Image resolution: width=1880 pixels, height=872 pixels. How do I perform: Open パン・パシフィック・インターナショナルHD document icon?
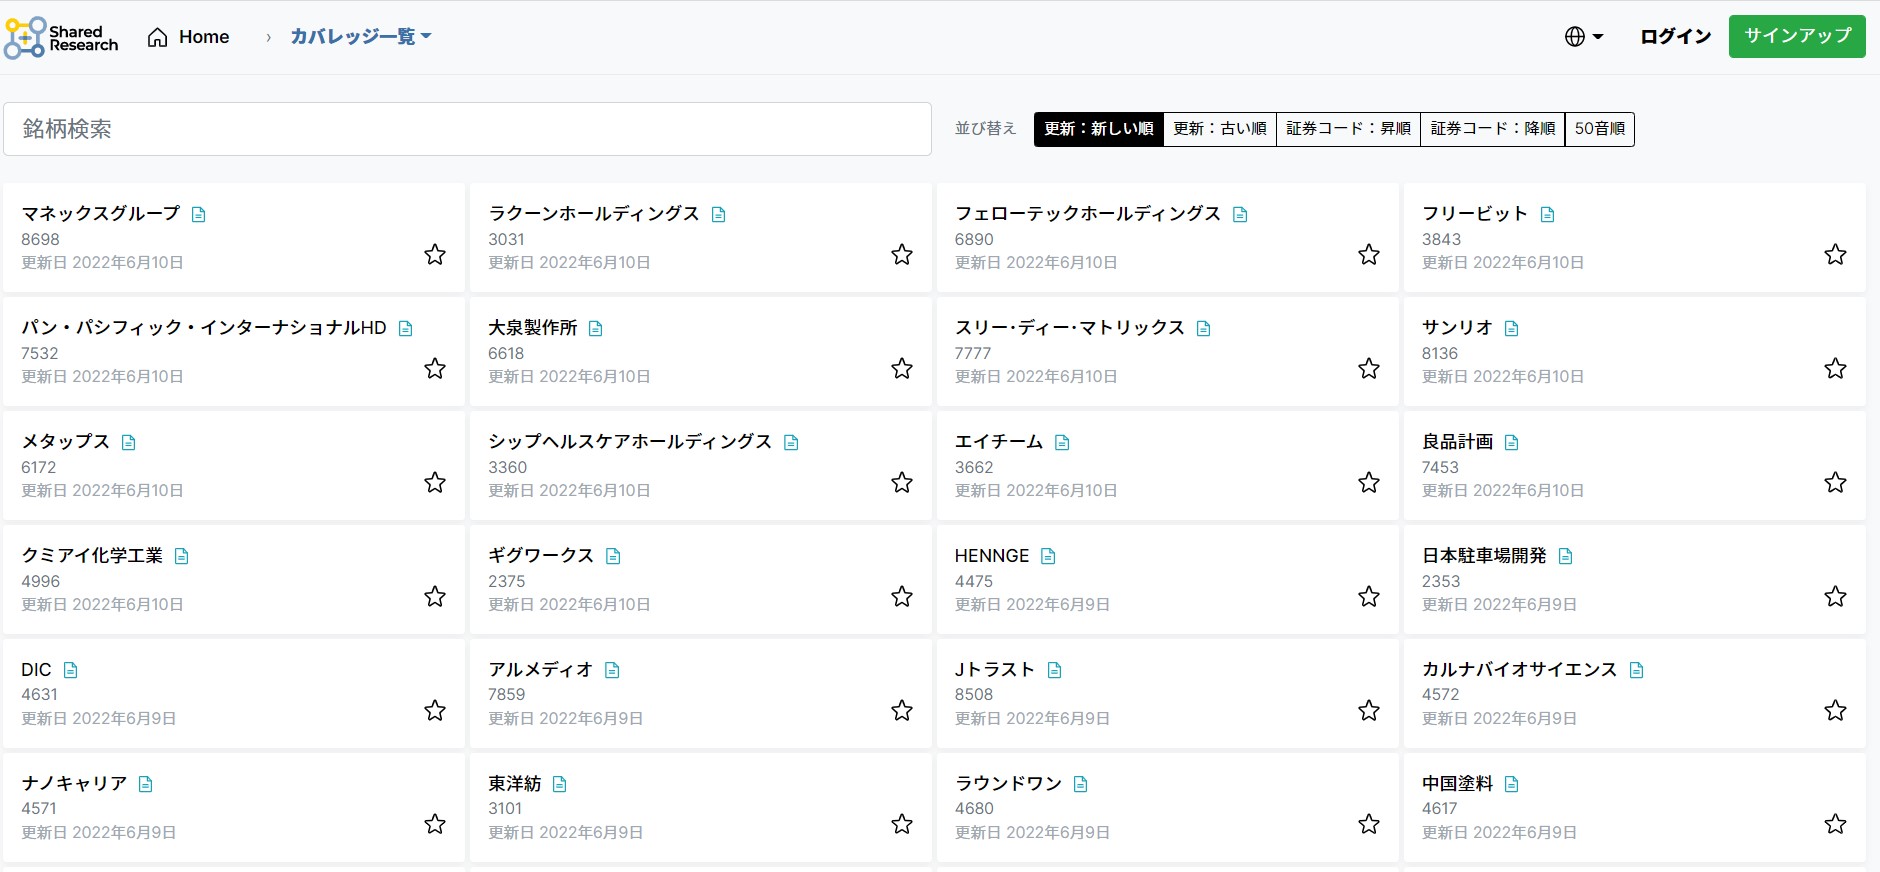pyautogui.click(x=405, y=328)
